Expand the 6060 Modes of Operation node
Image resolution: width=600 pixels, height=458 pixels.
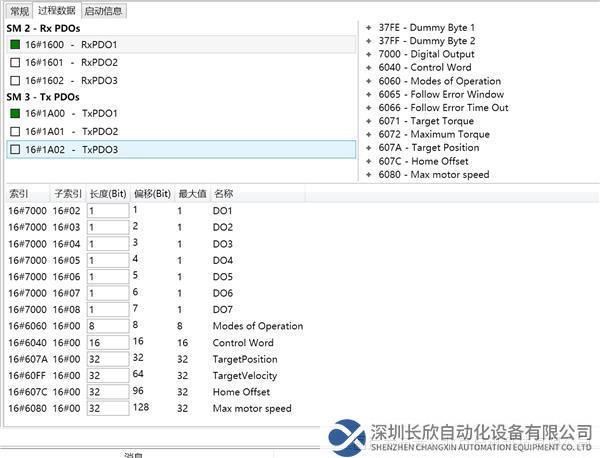coord(368,81)
